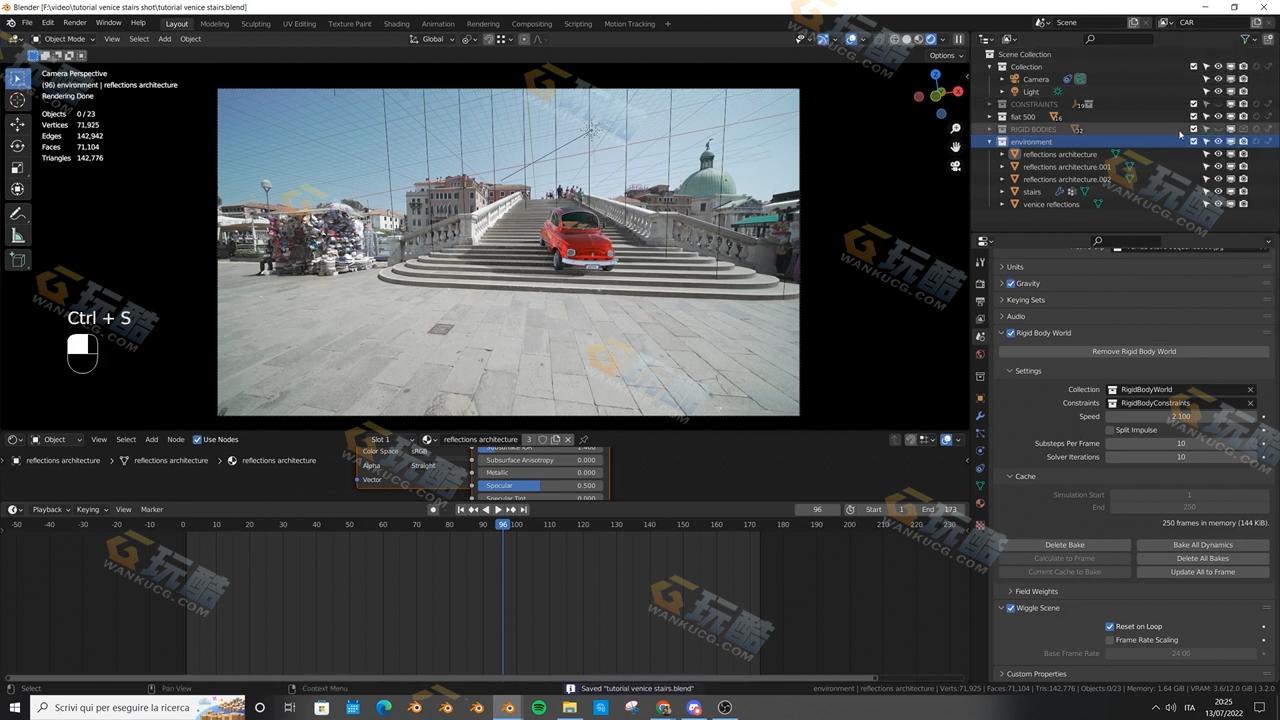Open the Object Mode dropdown
1280x720 pixels.
click(x=65, y=39)
